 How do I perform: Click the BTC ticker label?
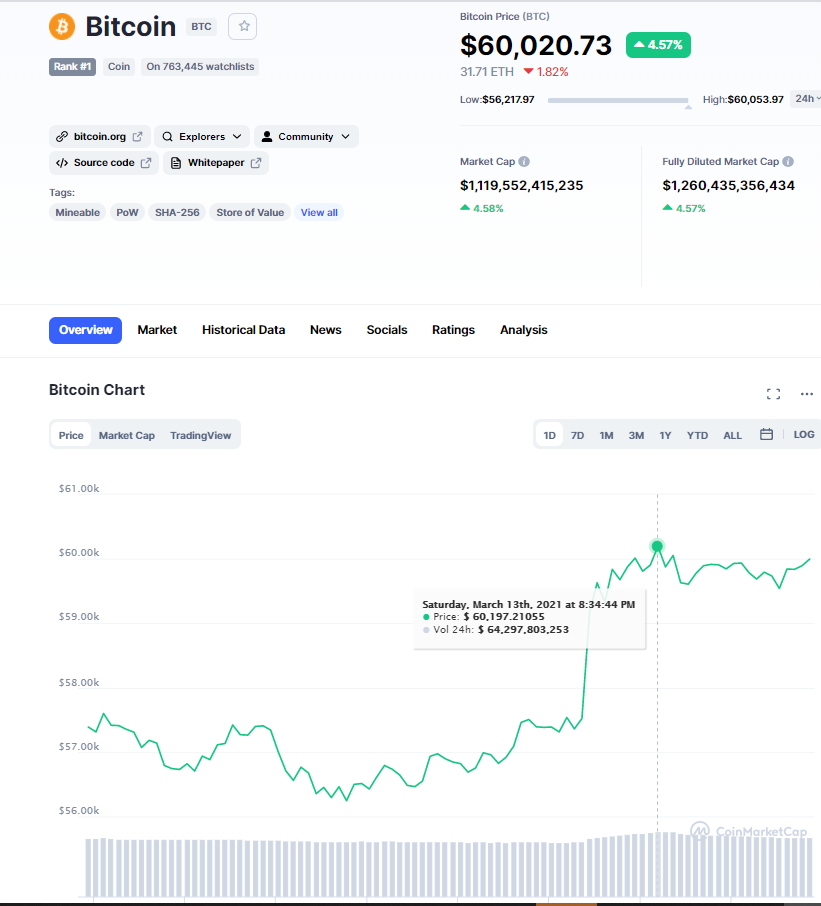point(201,27)
